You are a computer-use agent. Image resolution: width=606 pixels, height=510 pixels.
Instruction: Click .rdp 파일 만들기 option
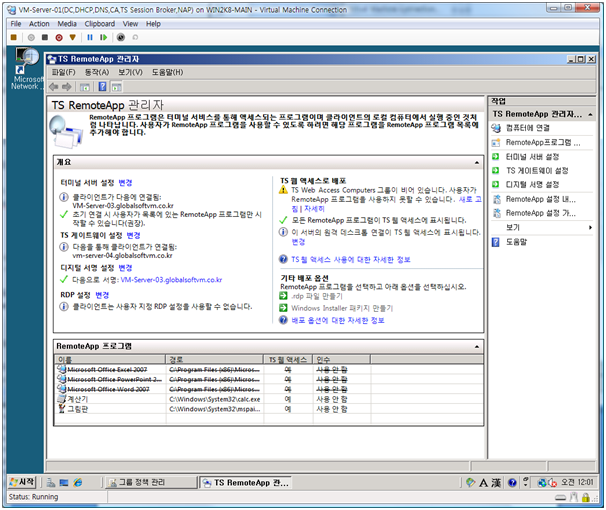click(x=317, y=296)
